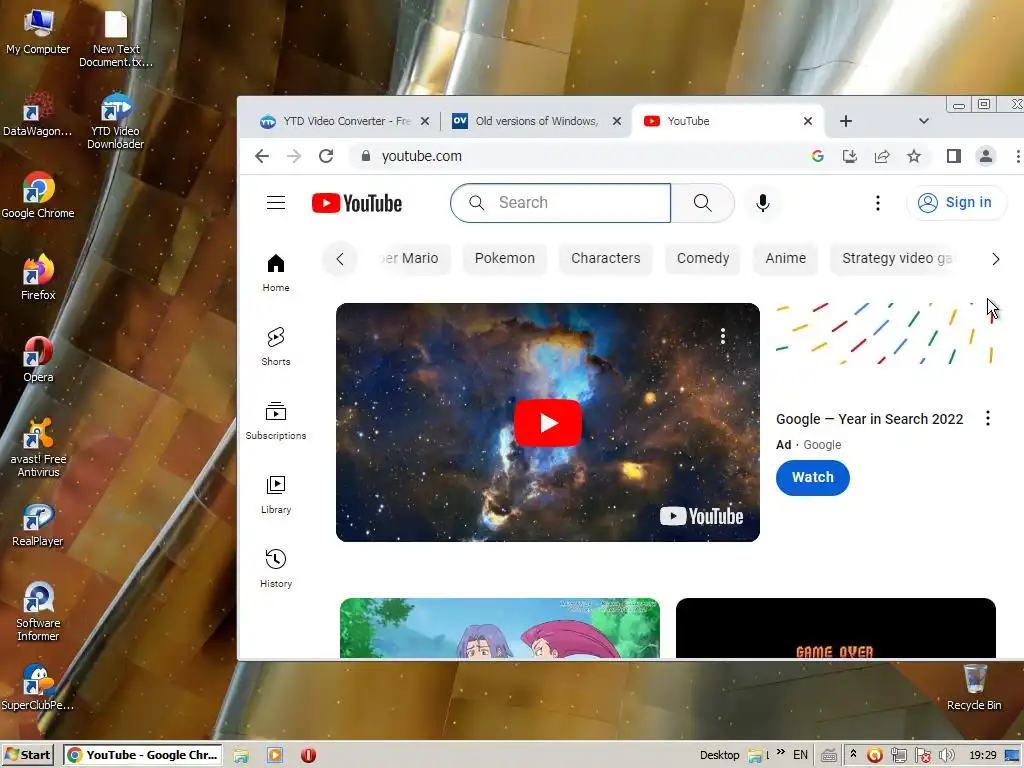The image size is (1024, 768).
Task: Select the YTD Video Downloader desktop icon
Action: click(x=116, y=122)
